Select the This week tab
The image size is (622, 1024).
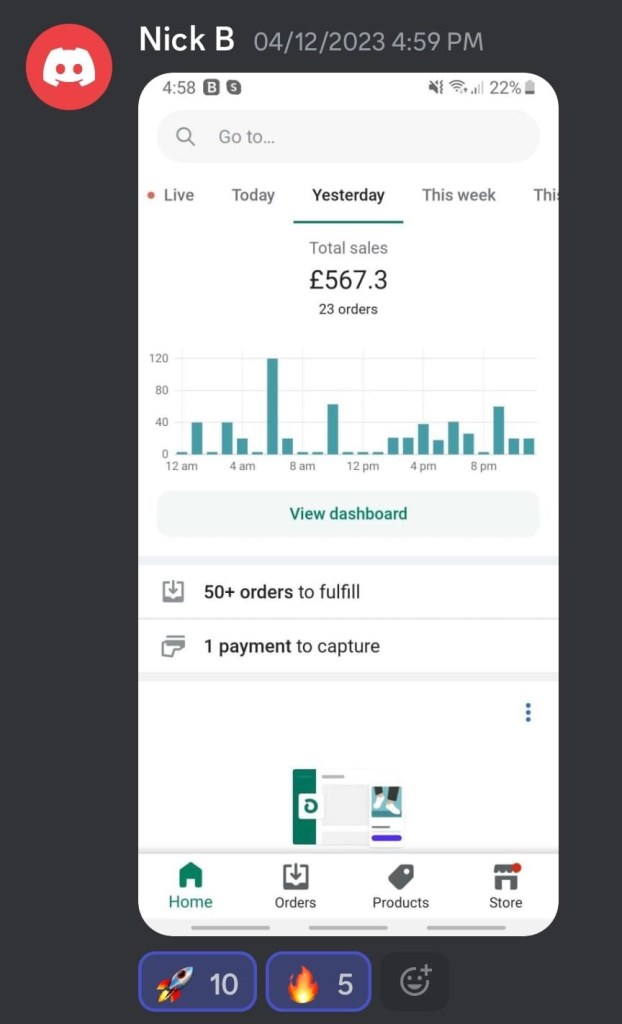458,195
